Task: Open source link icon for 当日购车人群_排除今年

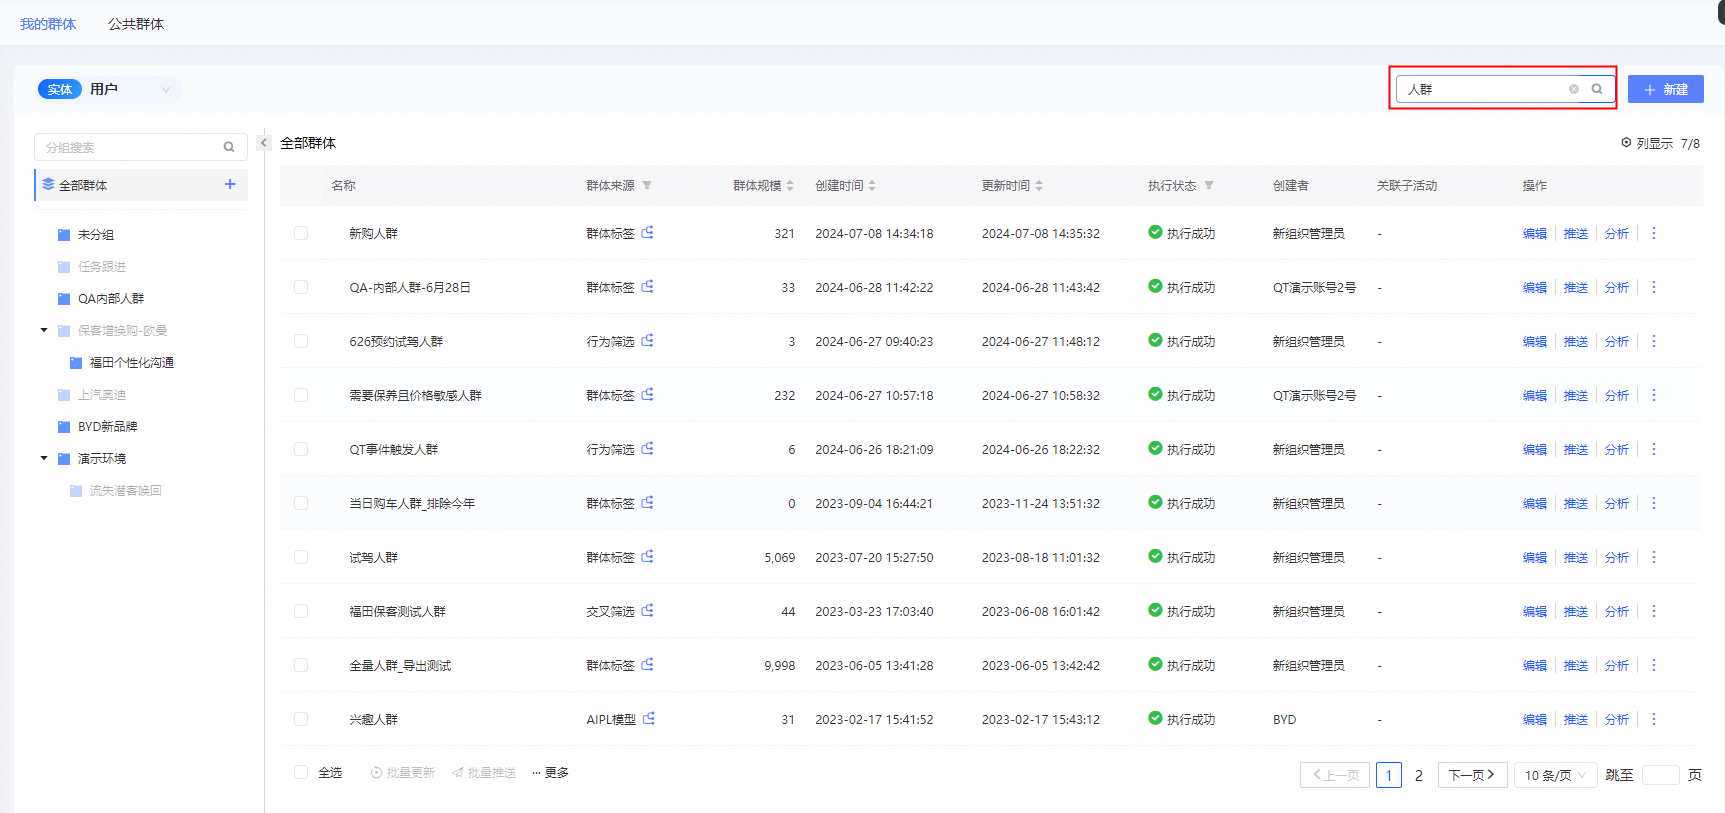Action: point(648,502)
